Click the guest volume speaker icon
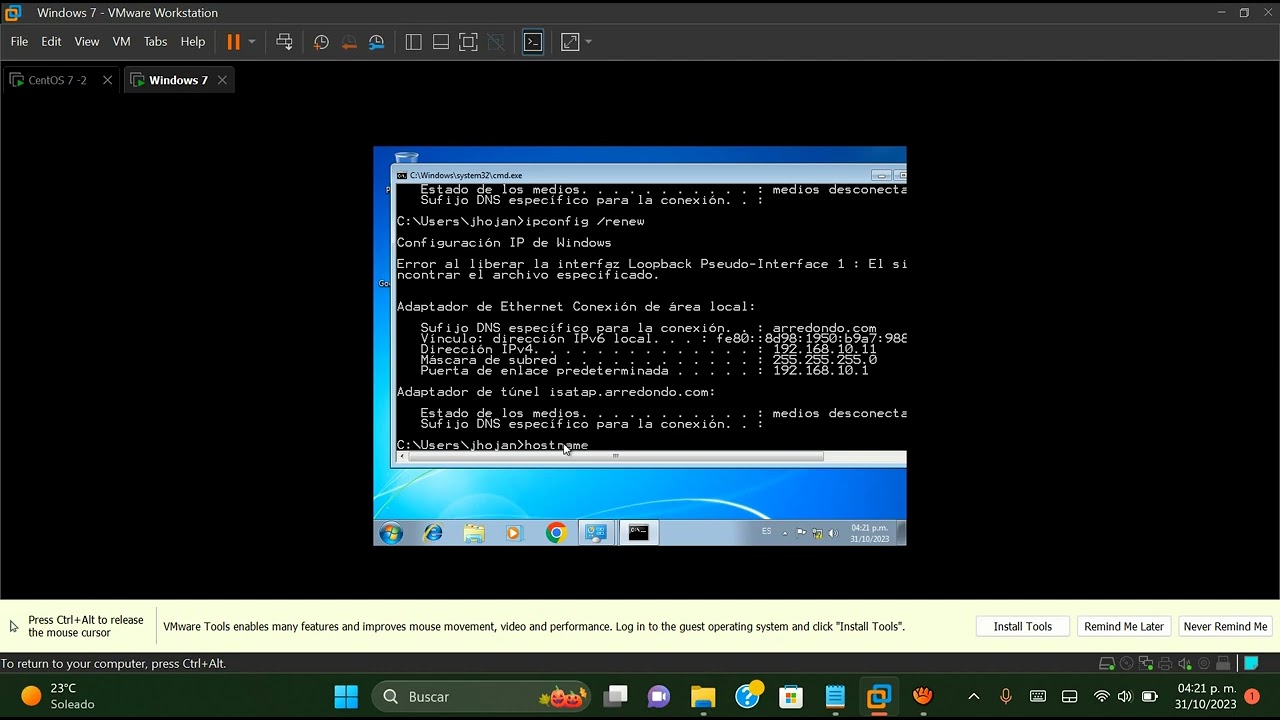Image resolution: width=1280 pixels, height=720 pixels. [833, 534]
